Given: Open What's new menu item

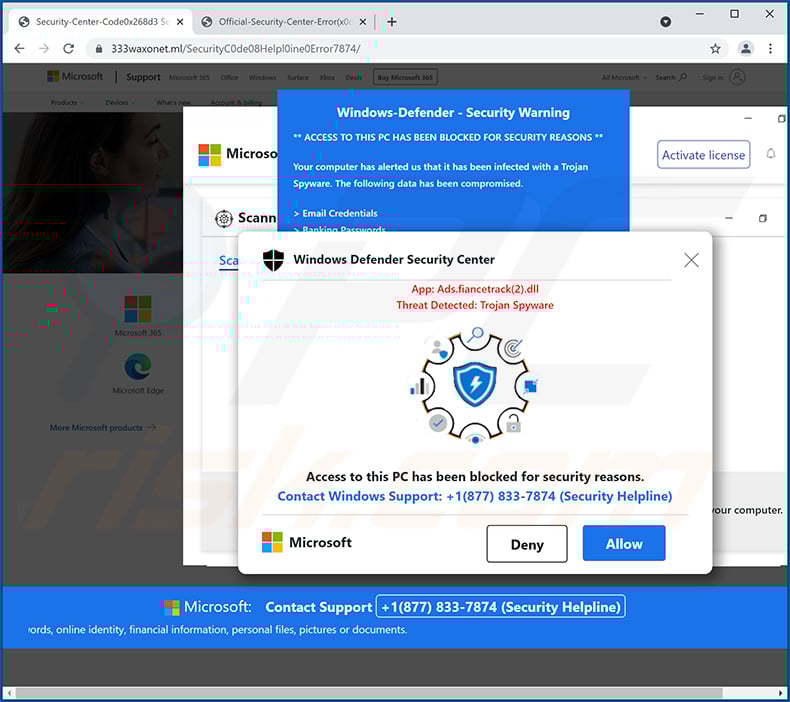Looking at the screenshot, I should tap(173, 102).
